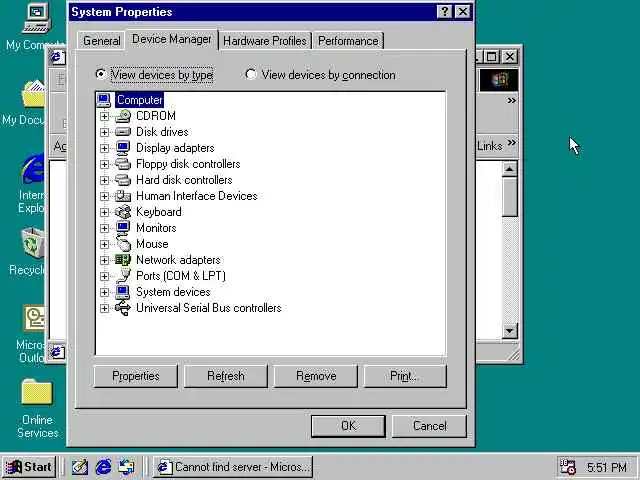Click the Remove button
The image size is (640, 480).
316,376
